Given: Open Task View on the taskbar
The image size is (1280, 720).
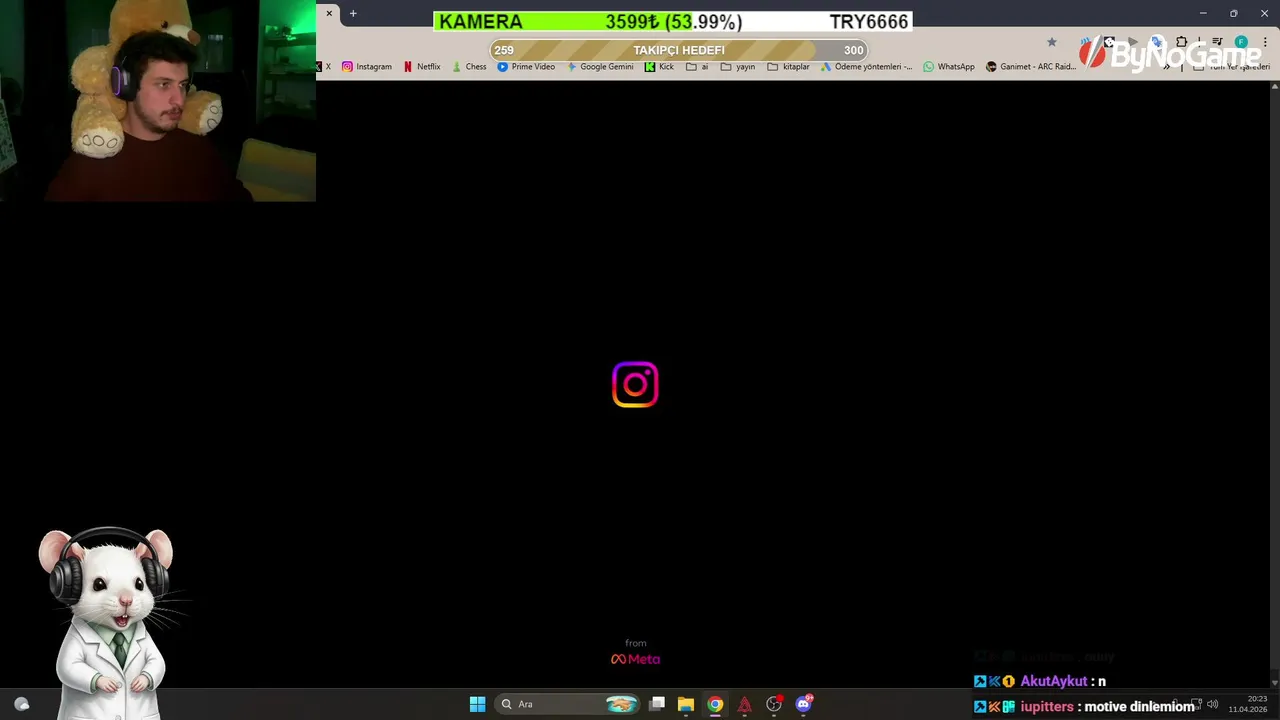Looking at the screenshot, I should pos(657,704).
